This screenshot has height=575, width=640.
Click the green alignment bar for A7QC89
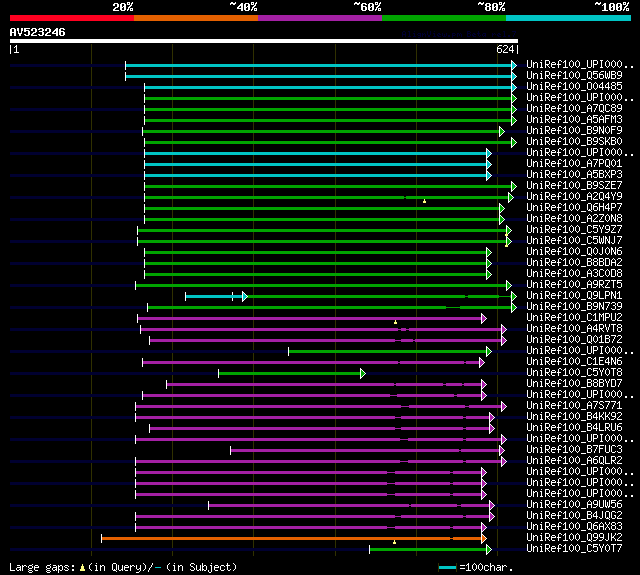click(329, 109)
